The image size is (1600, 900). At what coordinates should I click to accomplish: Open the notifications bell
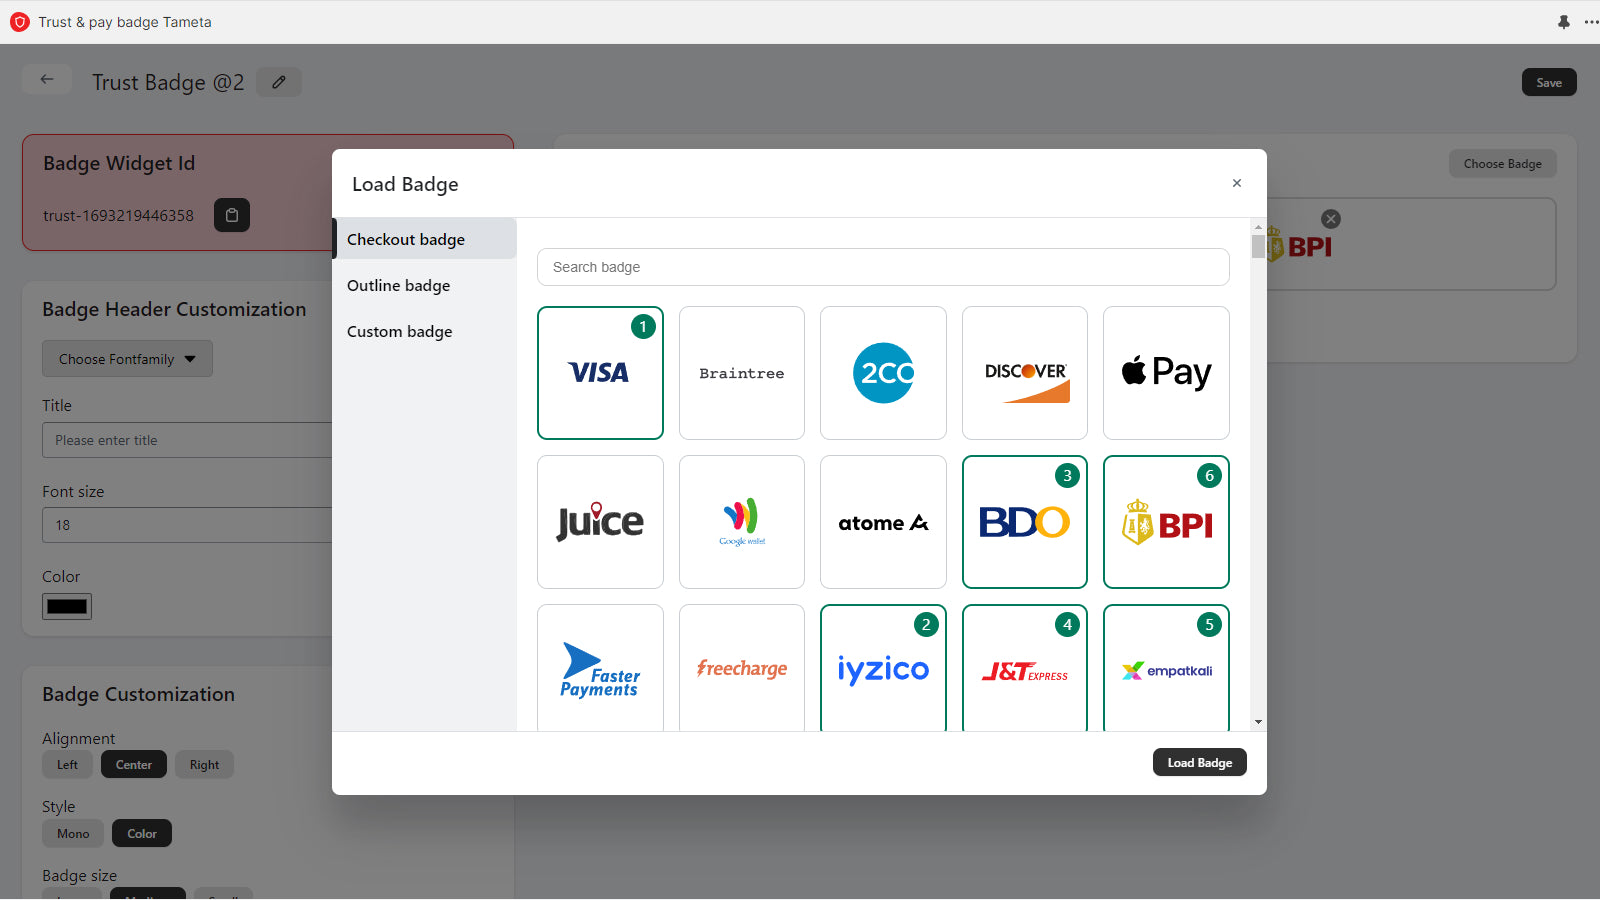(1564, 22)
